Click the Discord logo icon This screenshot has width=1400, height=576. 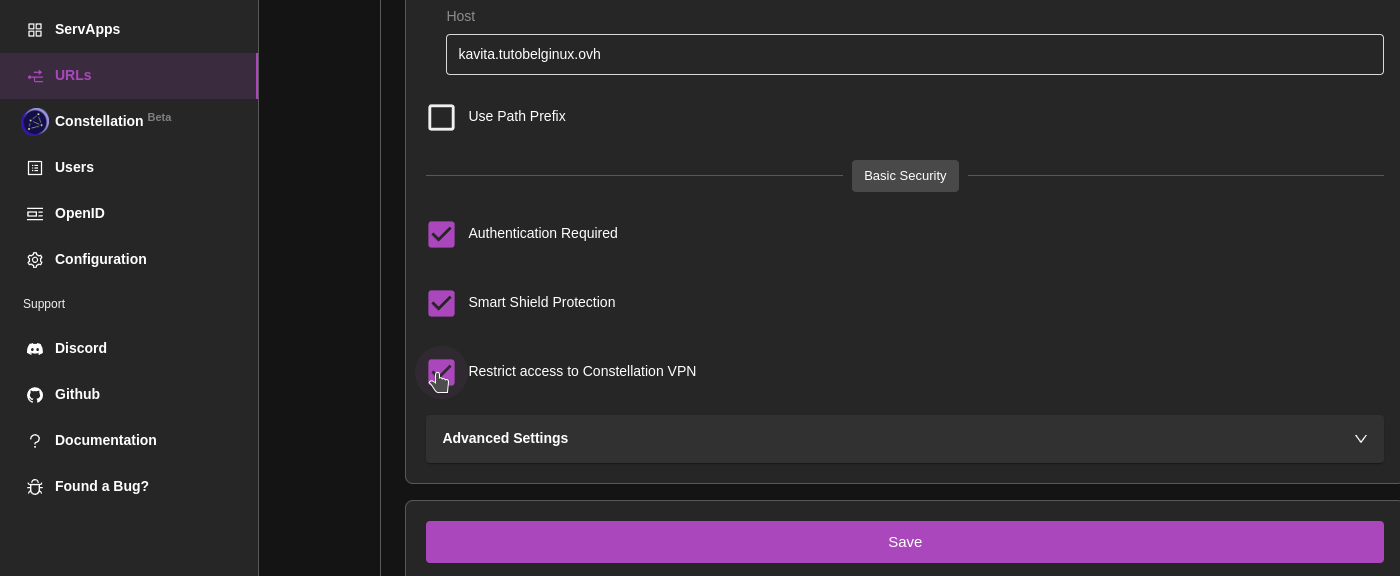click(35, 349)
